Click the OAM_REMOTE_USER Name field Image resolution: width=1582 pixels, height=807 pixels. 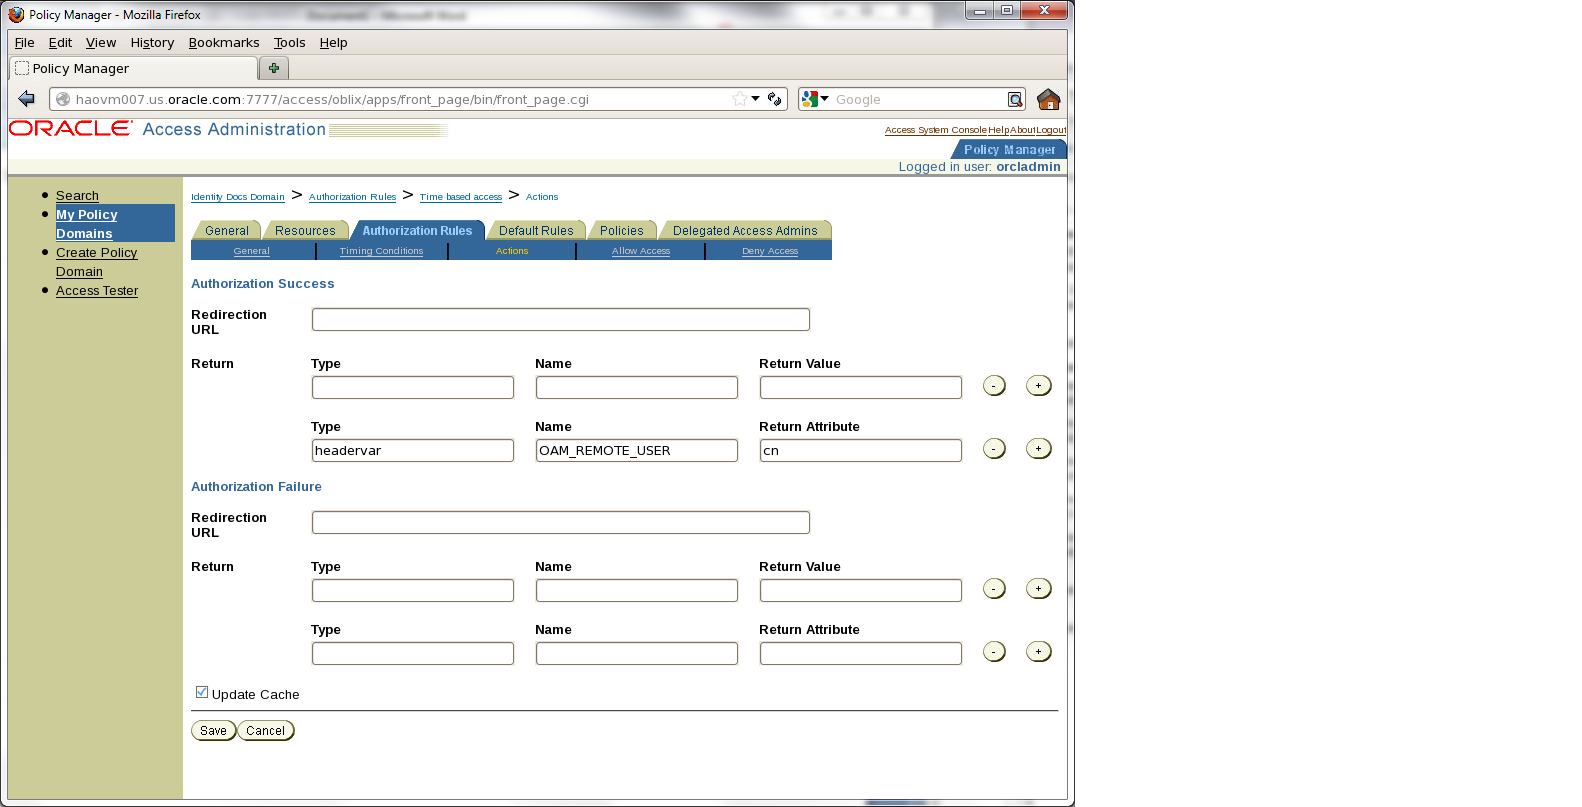pyautogui.click(x=637, y=451)
